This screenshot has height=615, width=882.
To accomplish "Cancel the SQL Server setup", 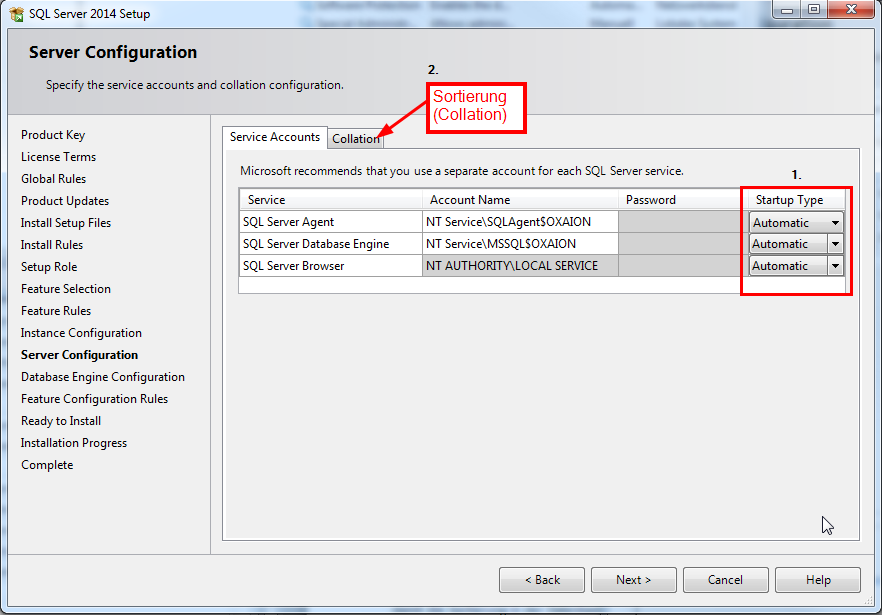I will (725, 580).
